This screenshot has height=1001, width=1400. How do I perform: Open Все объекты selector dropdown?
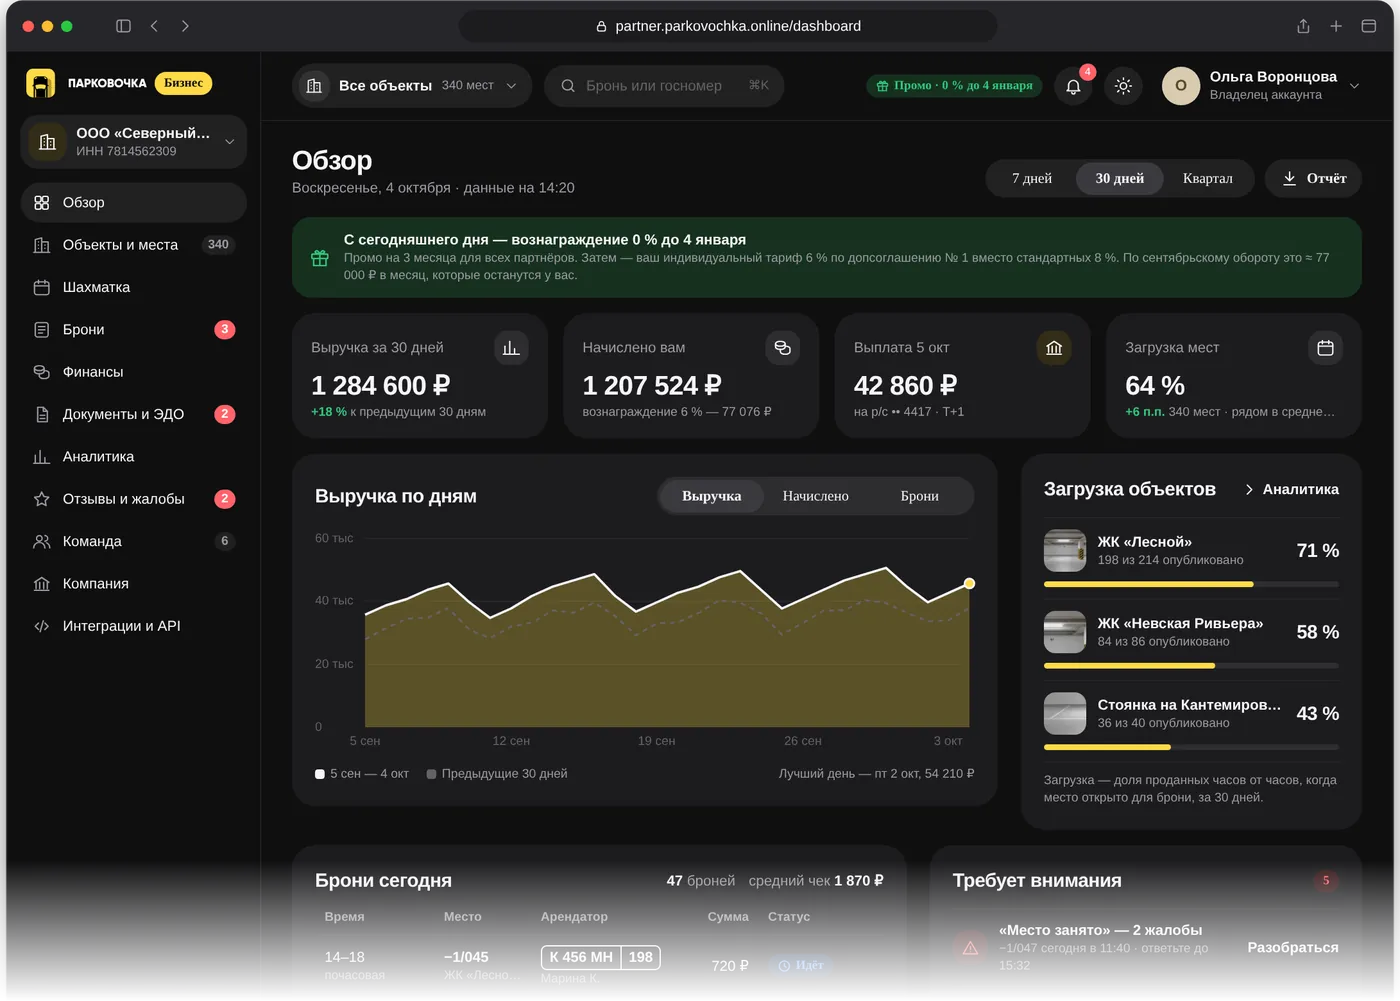(x=412, y=86)
